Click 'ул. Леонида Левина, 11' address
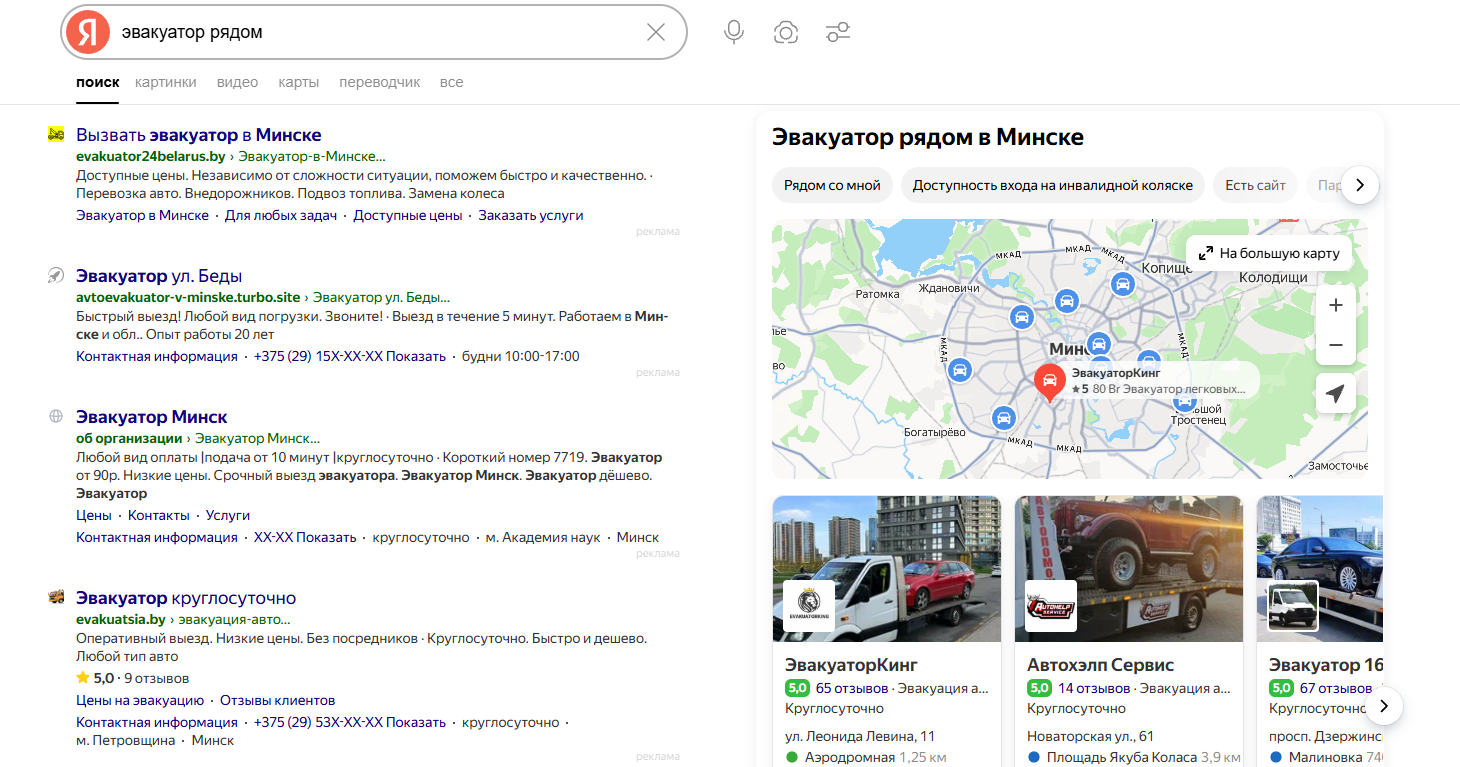1460x767 pixels. tap(860, 736)
